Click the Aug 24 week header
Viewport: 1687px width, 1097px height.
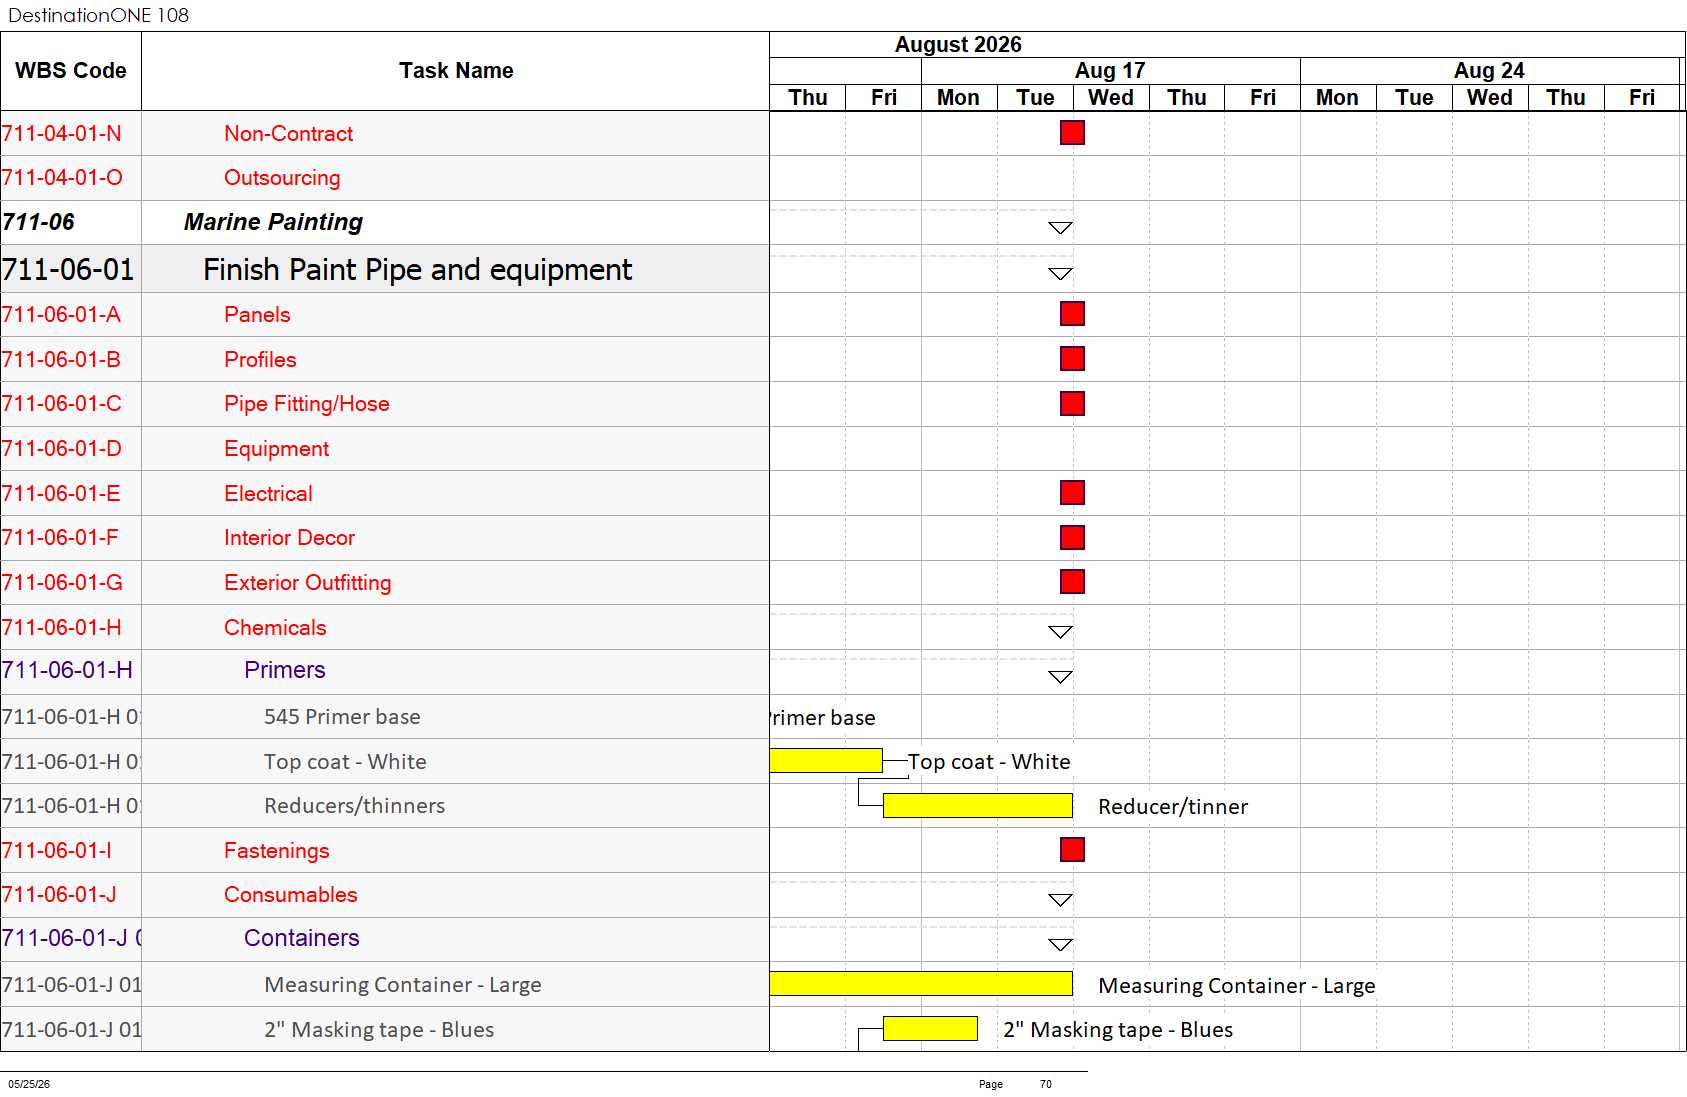(x=1489, y=71)
